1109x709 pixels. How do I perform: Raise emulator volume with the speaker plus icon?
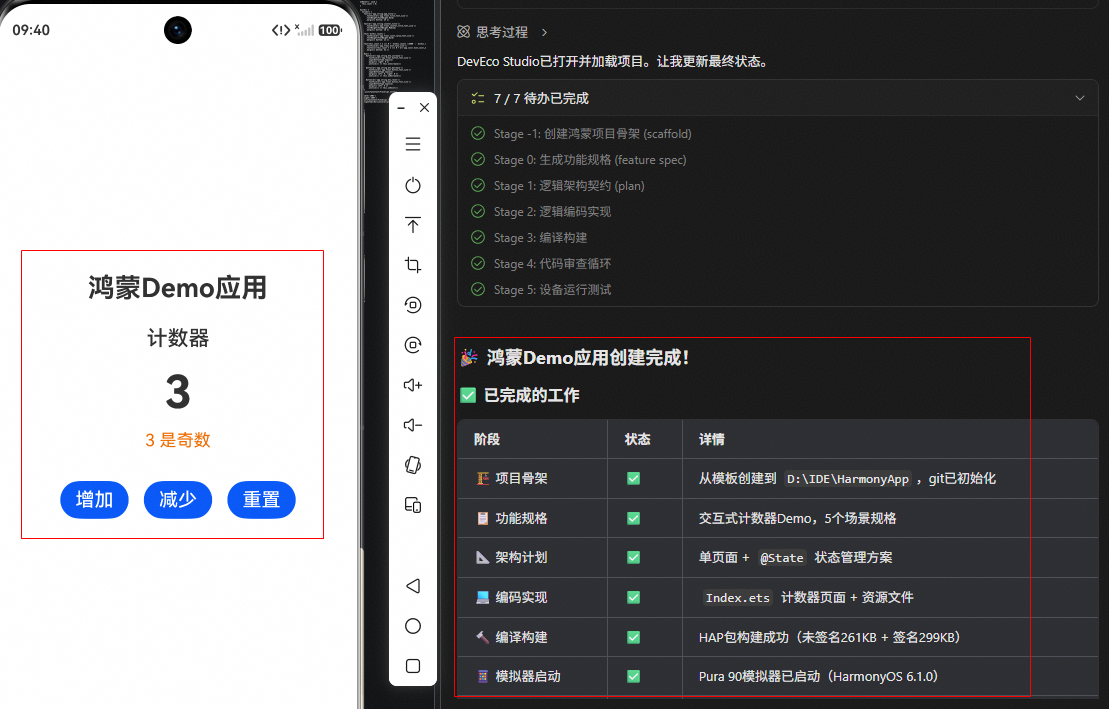413,385
